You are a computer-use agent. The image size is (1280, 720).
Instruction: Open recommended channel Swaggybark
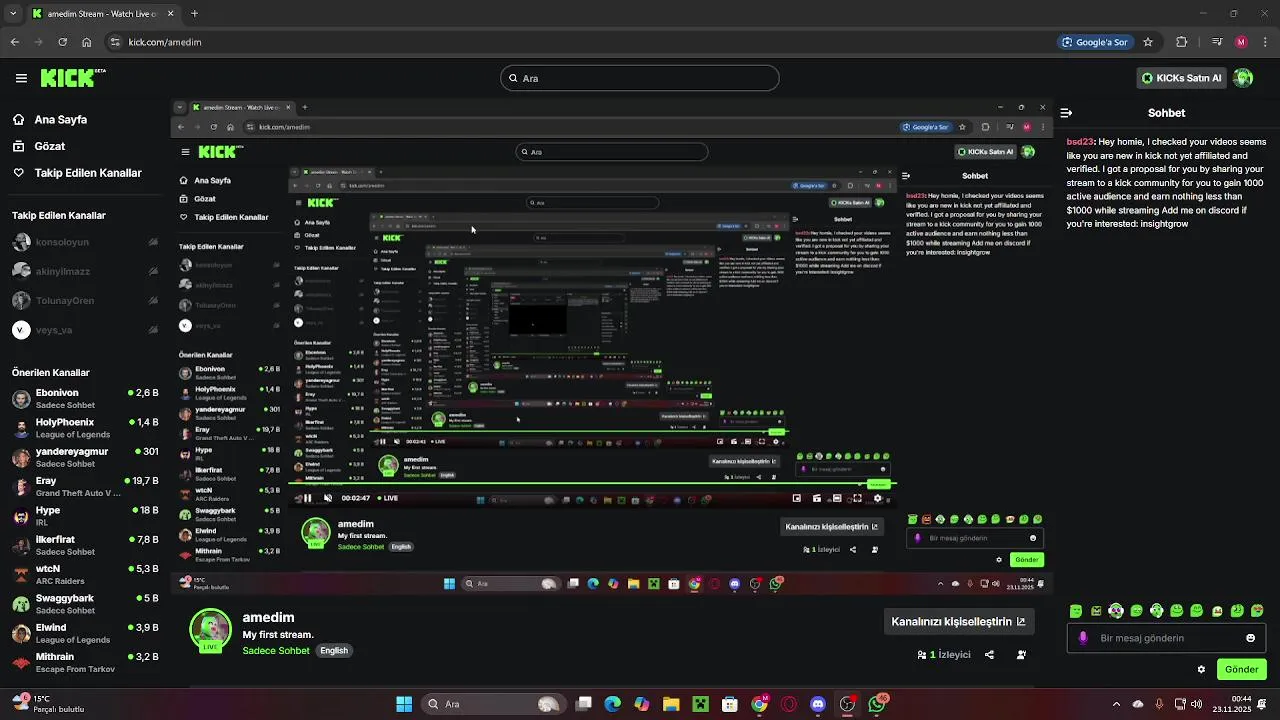click(x=85, y=604)
